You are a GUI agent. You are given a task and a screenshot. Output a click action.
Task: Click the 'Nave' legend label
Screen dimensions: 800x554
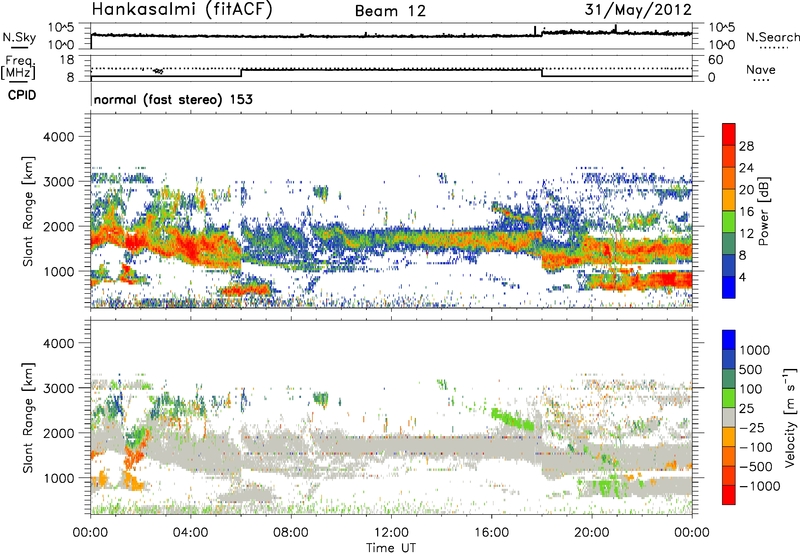(761, 70)
